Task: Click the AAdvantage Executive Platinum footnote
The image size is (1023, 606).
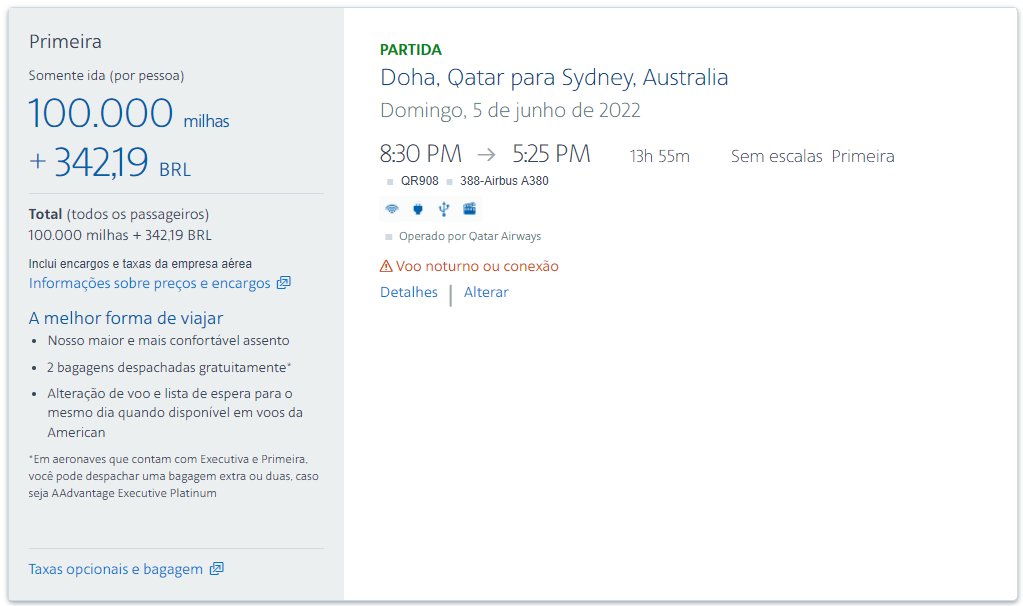Action: (174, 476)
